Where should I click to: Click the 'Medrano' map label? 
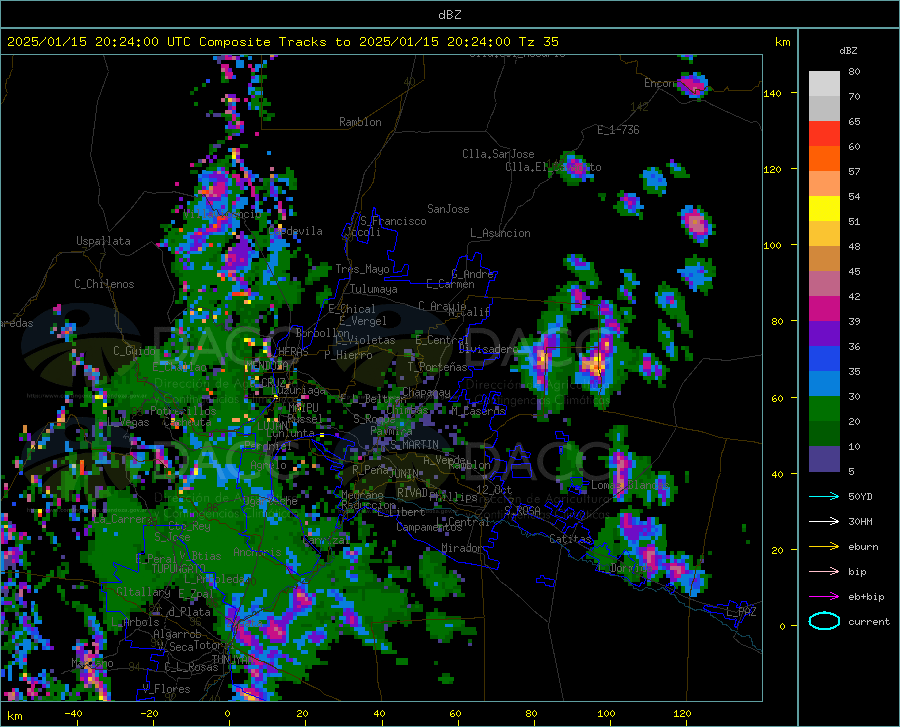[362, 495]
